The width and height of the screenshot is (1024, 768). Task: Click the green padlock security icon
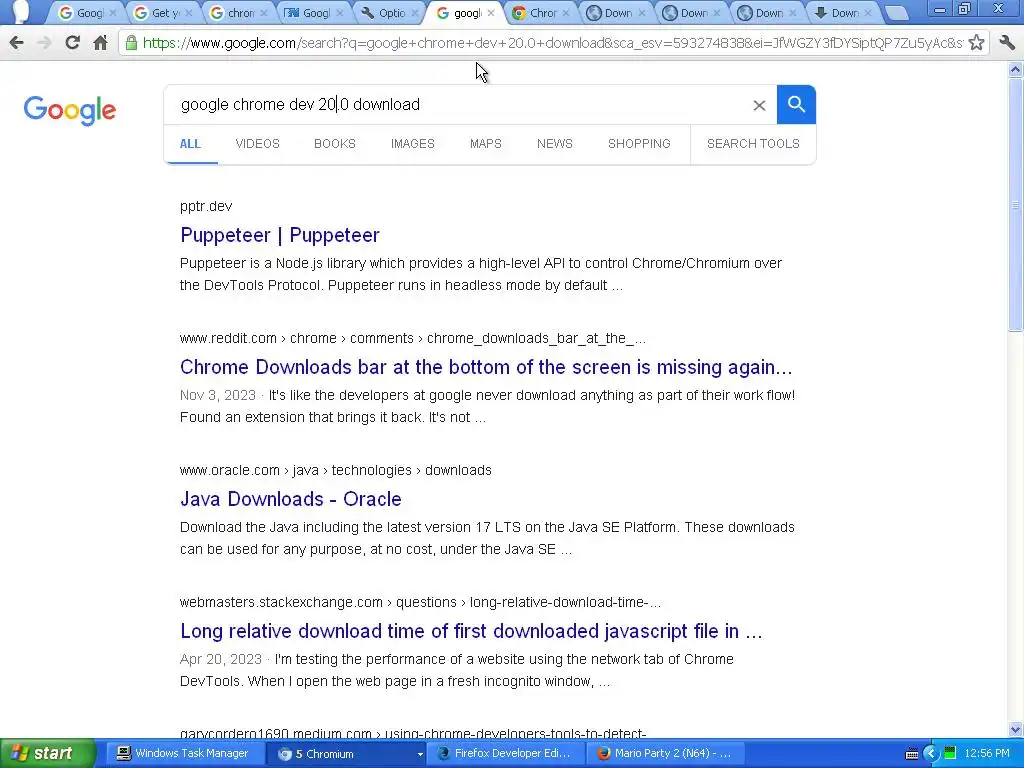(x=131, y=43)
